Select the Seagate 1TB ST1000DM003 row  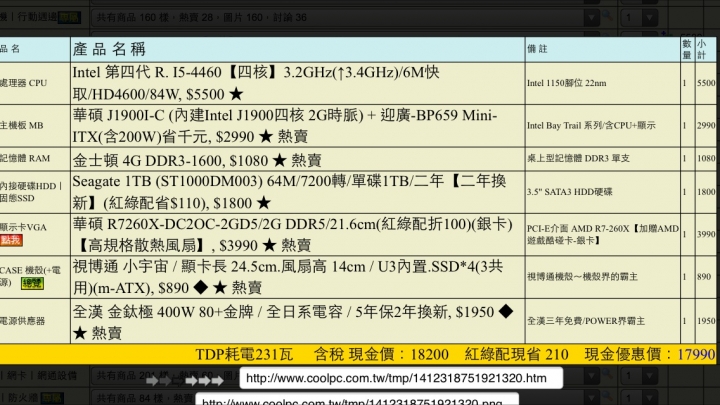(298, 192)
